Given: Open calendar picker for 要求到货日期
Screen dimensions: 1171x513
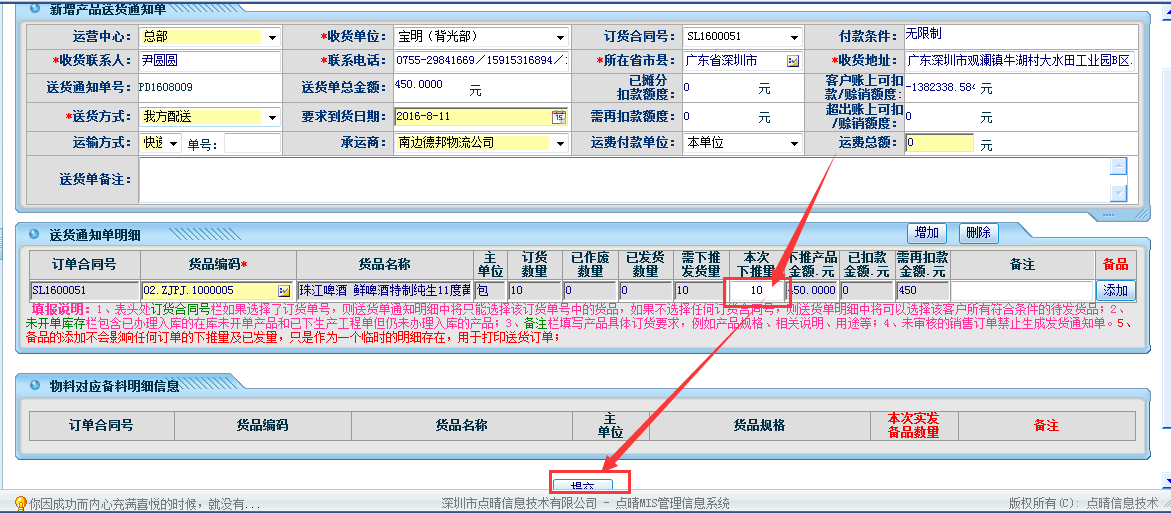Looking at the screenshot, I should pos(558,117).
